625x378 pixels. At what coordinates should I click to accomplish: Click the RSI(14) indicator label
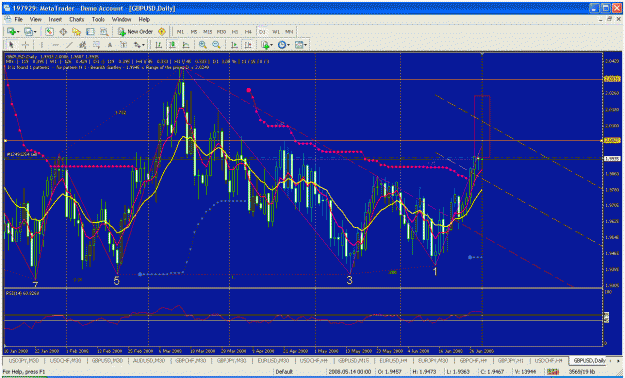[x=22, y=293]
